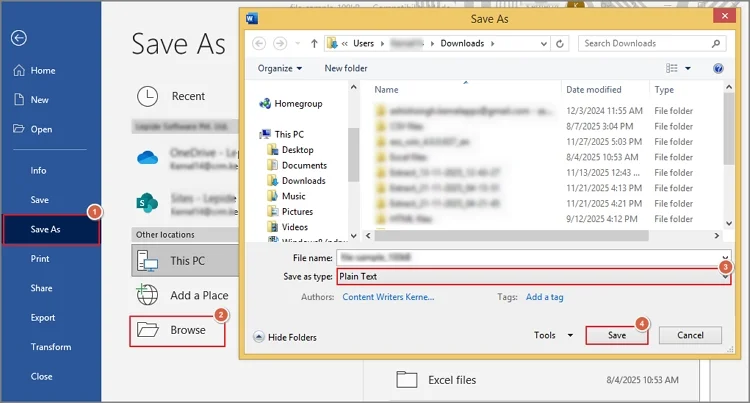750x403 pixels.
Task: Open the recent locations dropdown arrow
Action: tap(298, 44)
